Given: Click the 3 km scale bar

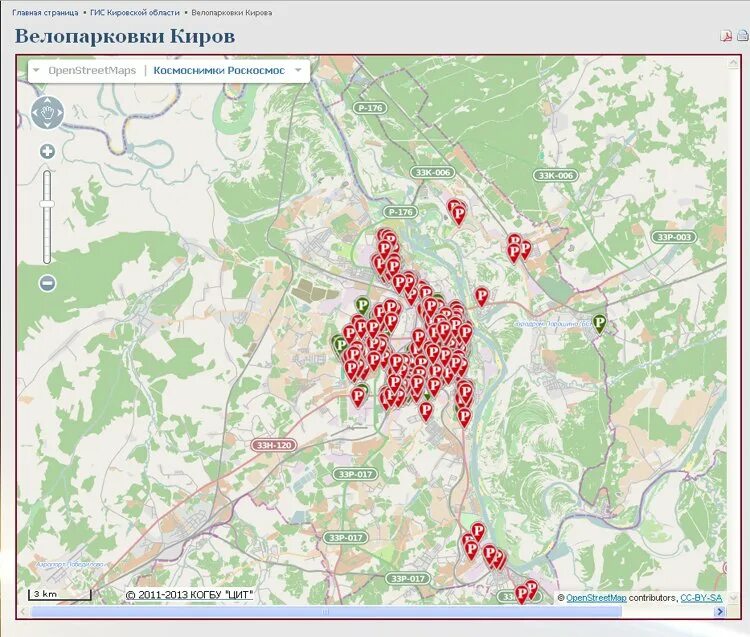Looking at the screenshot, I should click(60, 594).
